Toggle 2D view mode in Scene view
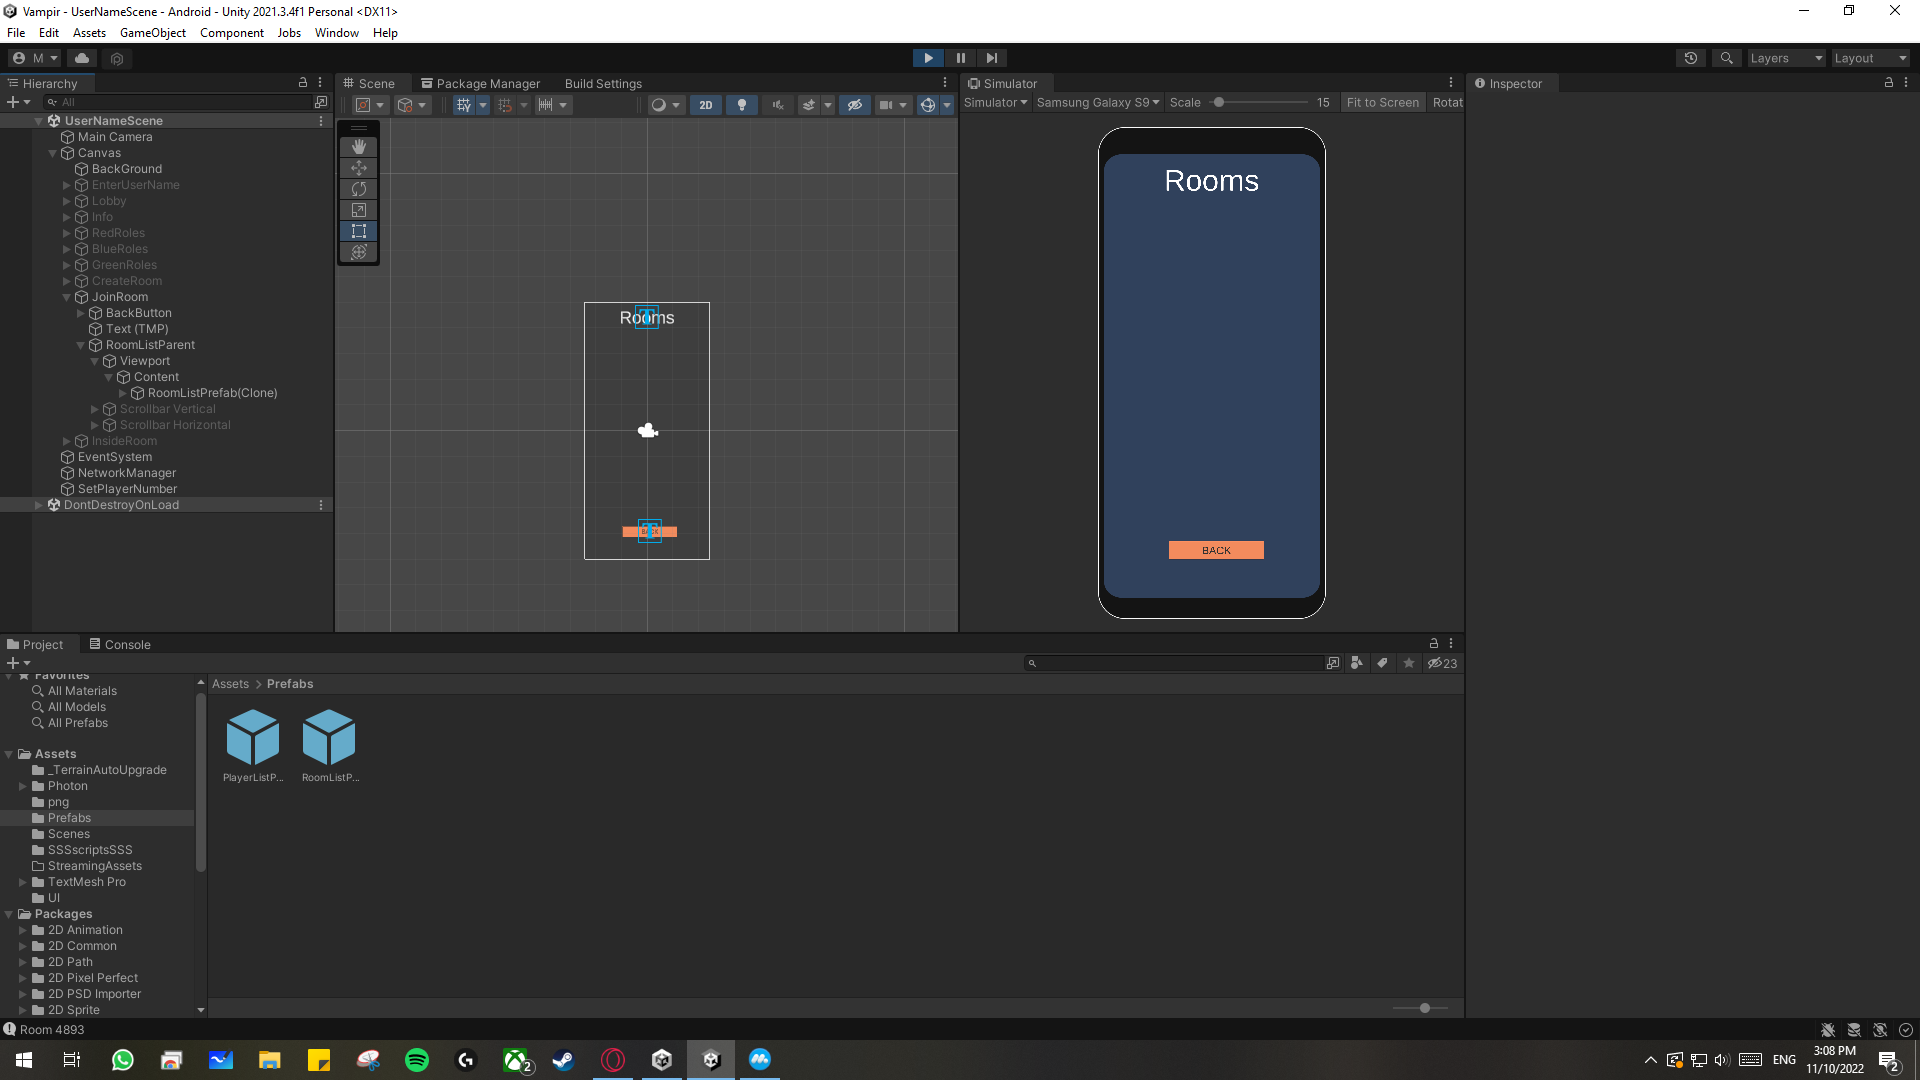The width and height of the screenshot is (1920, 1080). click(x=706, y=105)
